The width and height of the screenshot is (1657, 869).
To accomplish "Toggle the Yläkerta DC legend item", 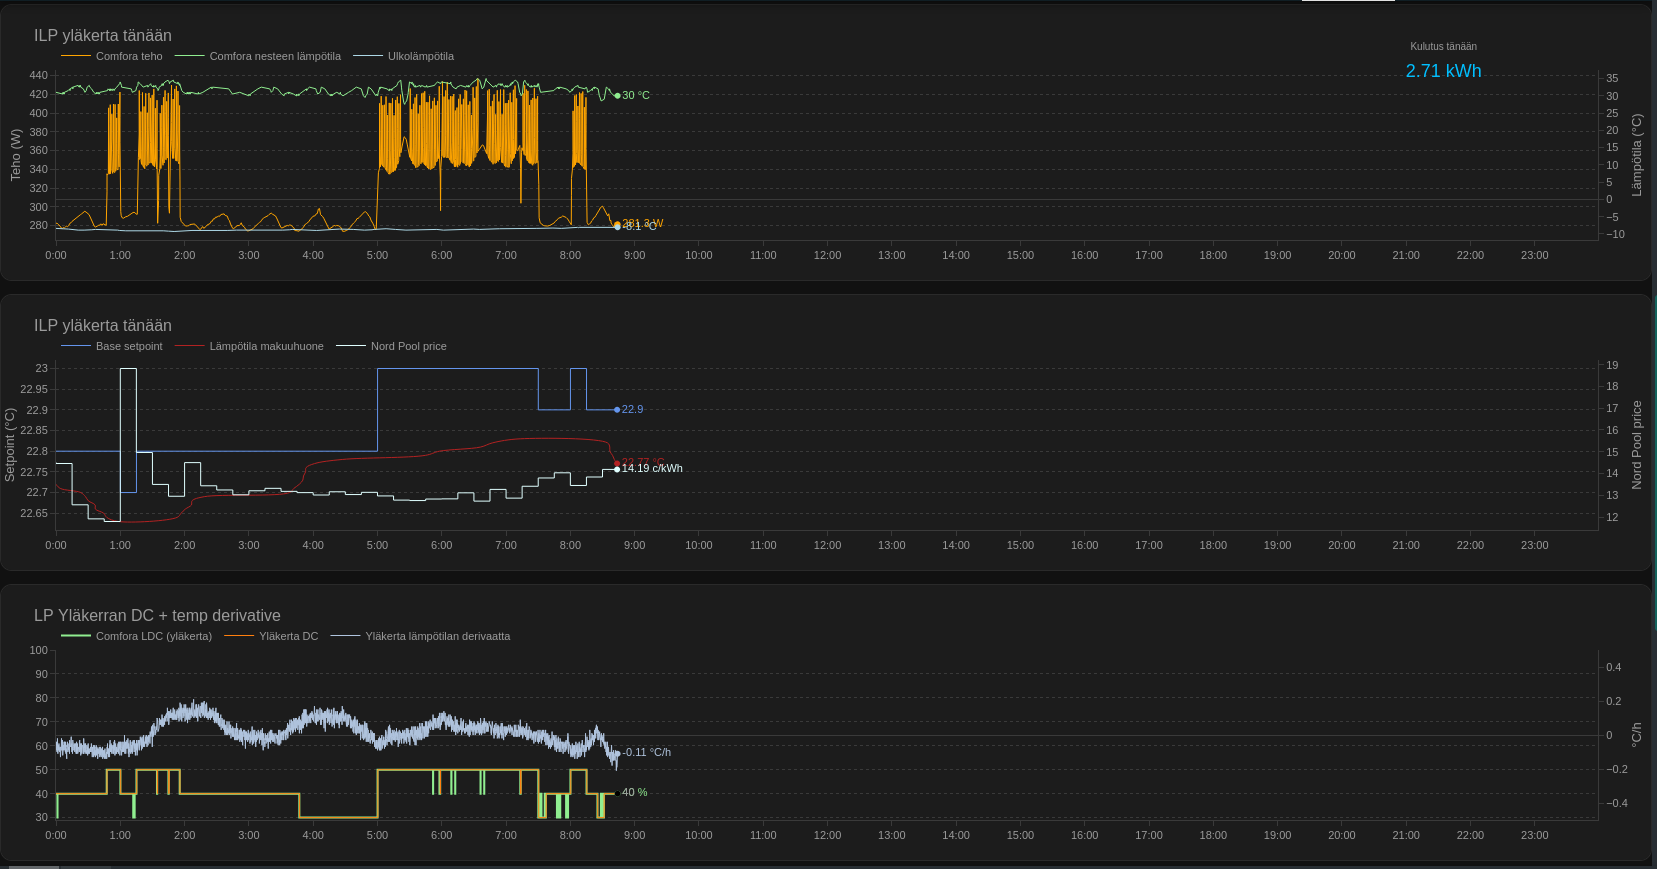I will point(288,636).
